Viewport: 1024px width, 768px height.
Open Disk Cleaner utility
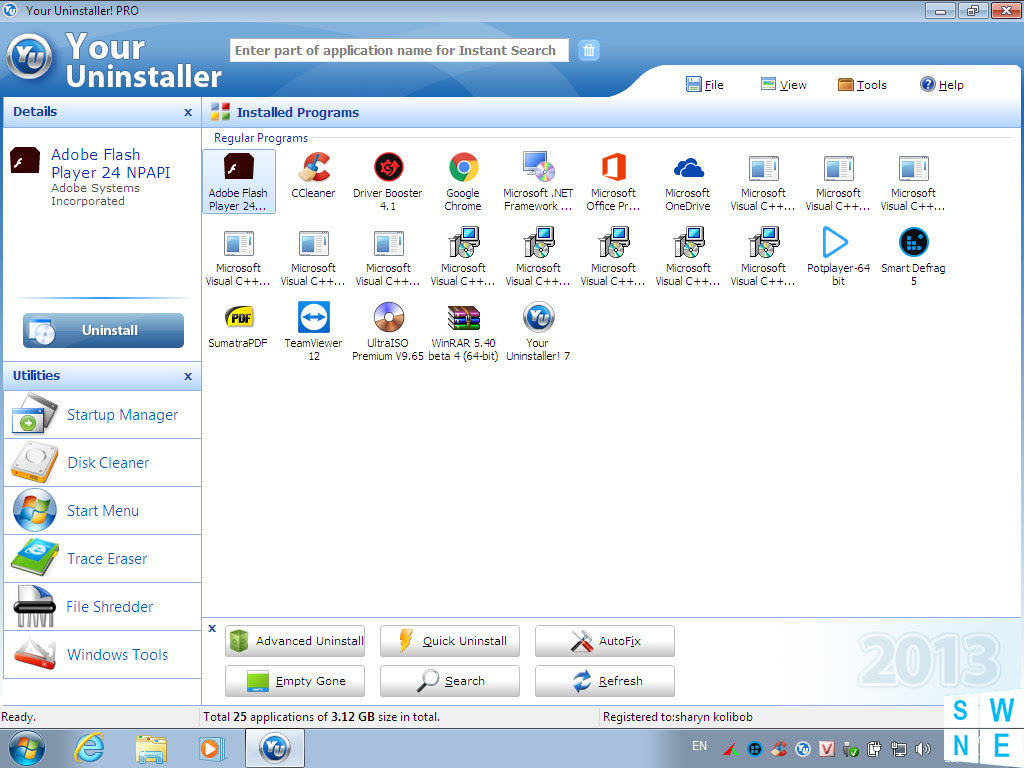103,462
